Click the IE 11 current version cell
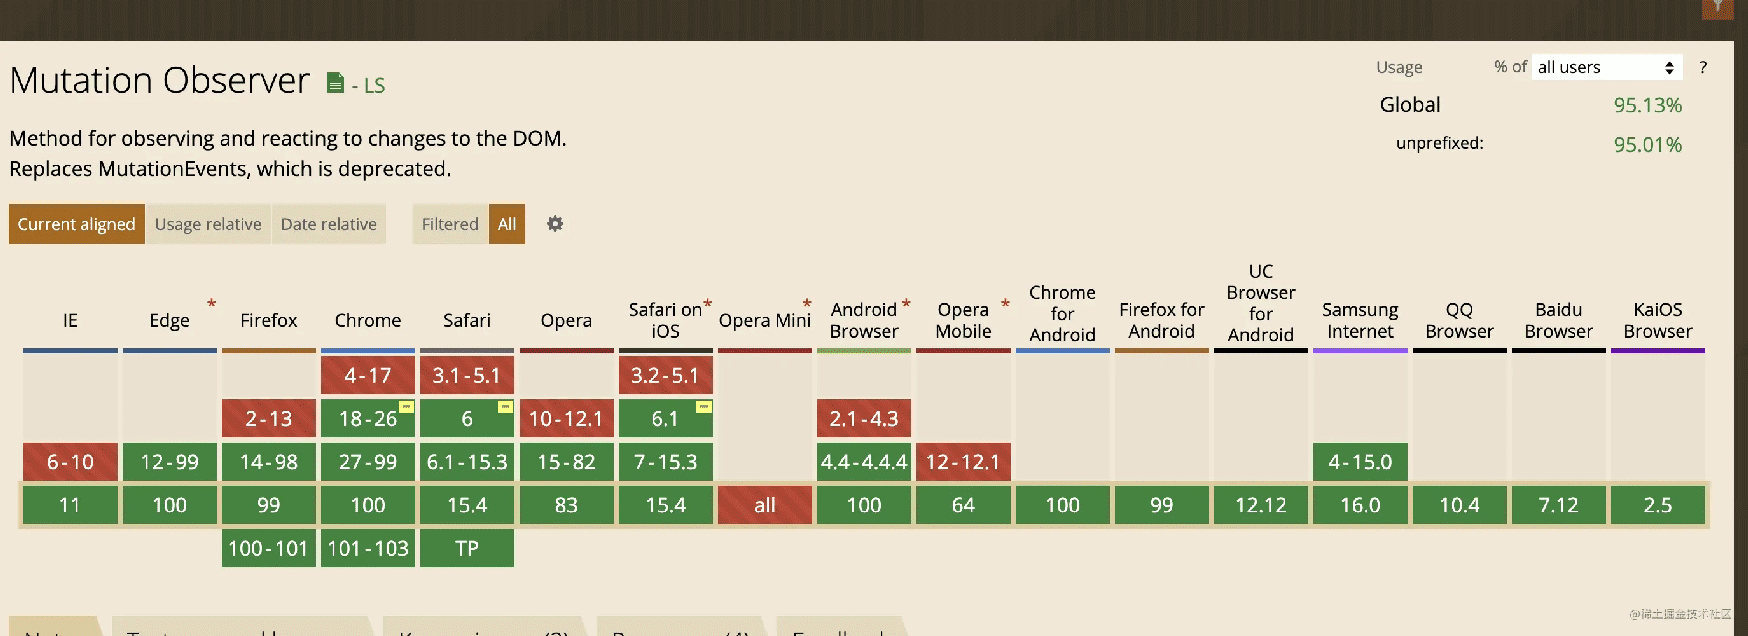This screenshot has width=1748, height=636. click(70, 505)
